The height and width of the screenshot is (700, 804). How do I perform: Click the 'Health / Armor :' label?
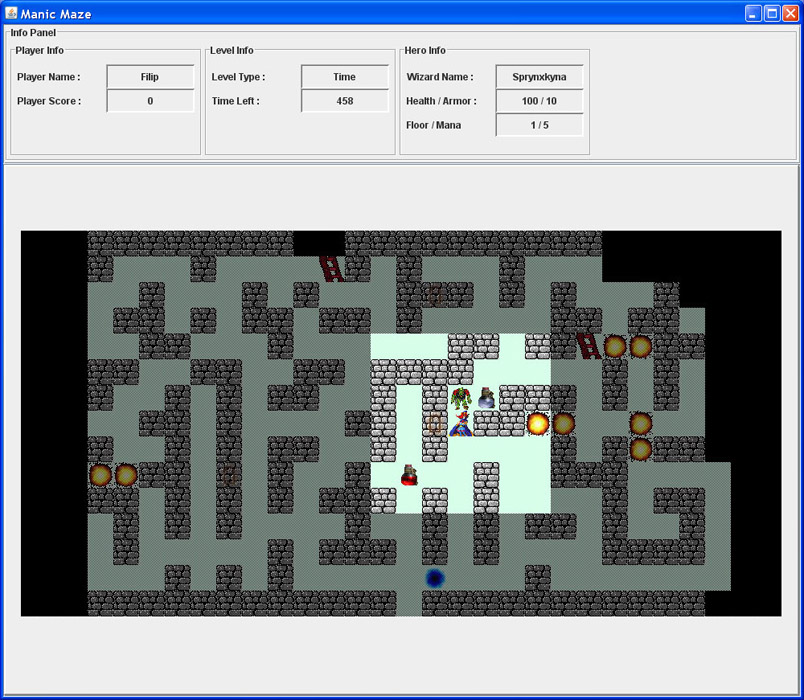pos(441,101)
